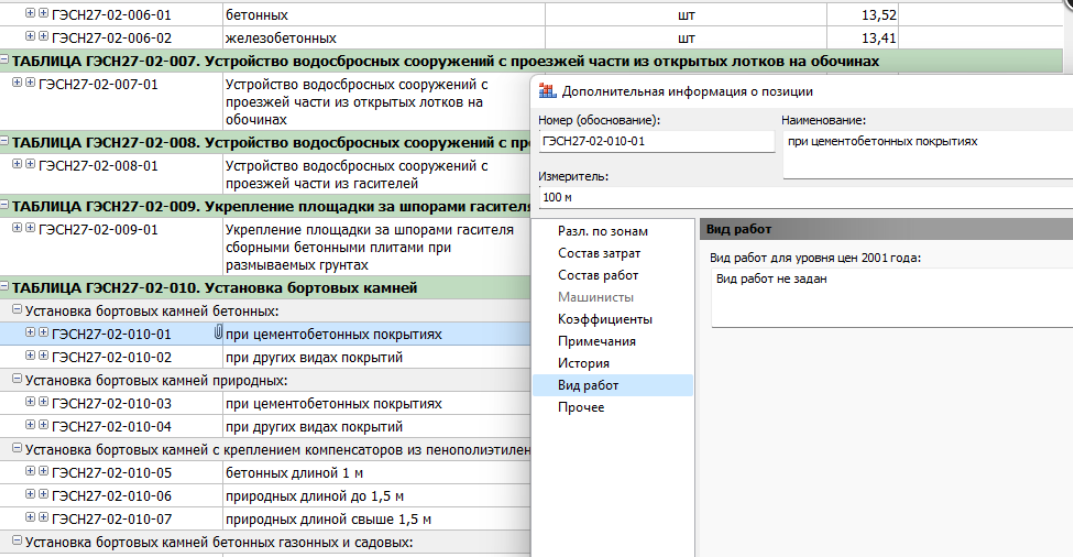Click the 'Вид работ' panel header

(x=886, y=229)
